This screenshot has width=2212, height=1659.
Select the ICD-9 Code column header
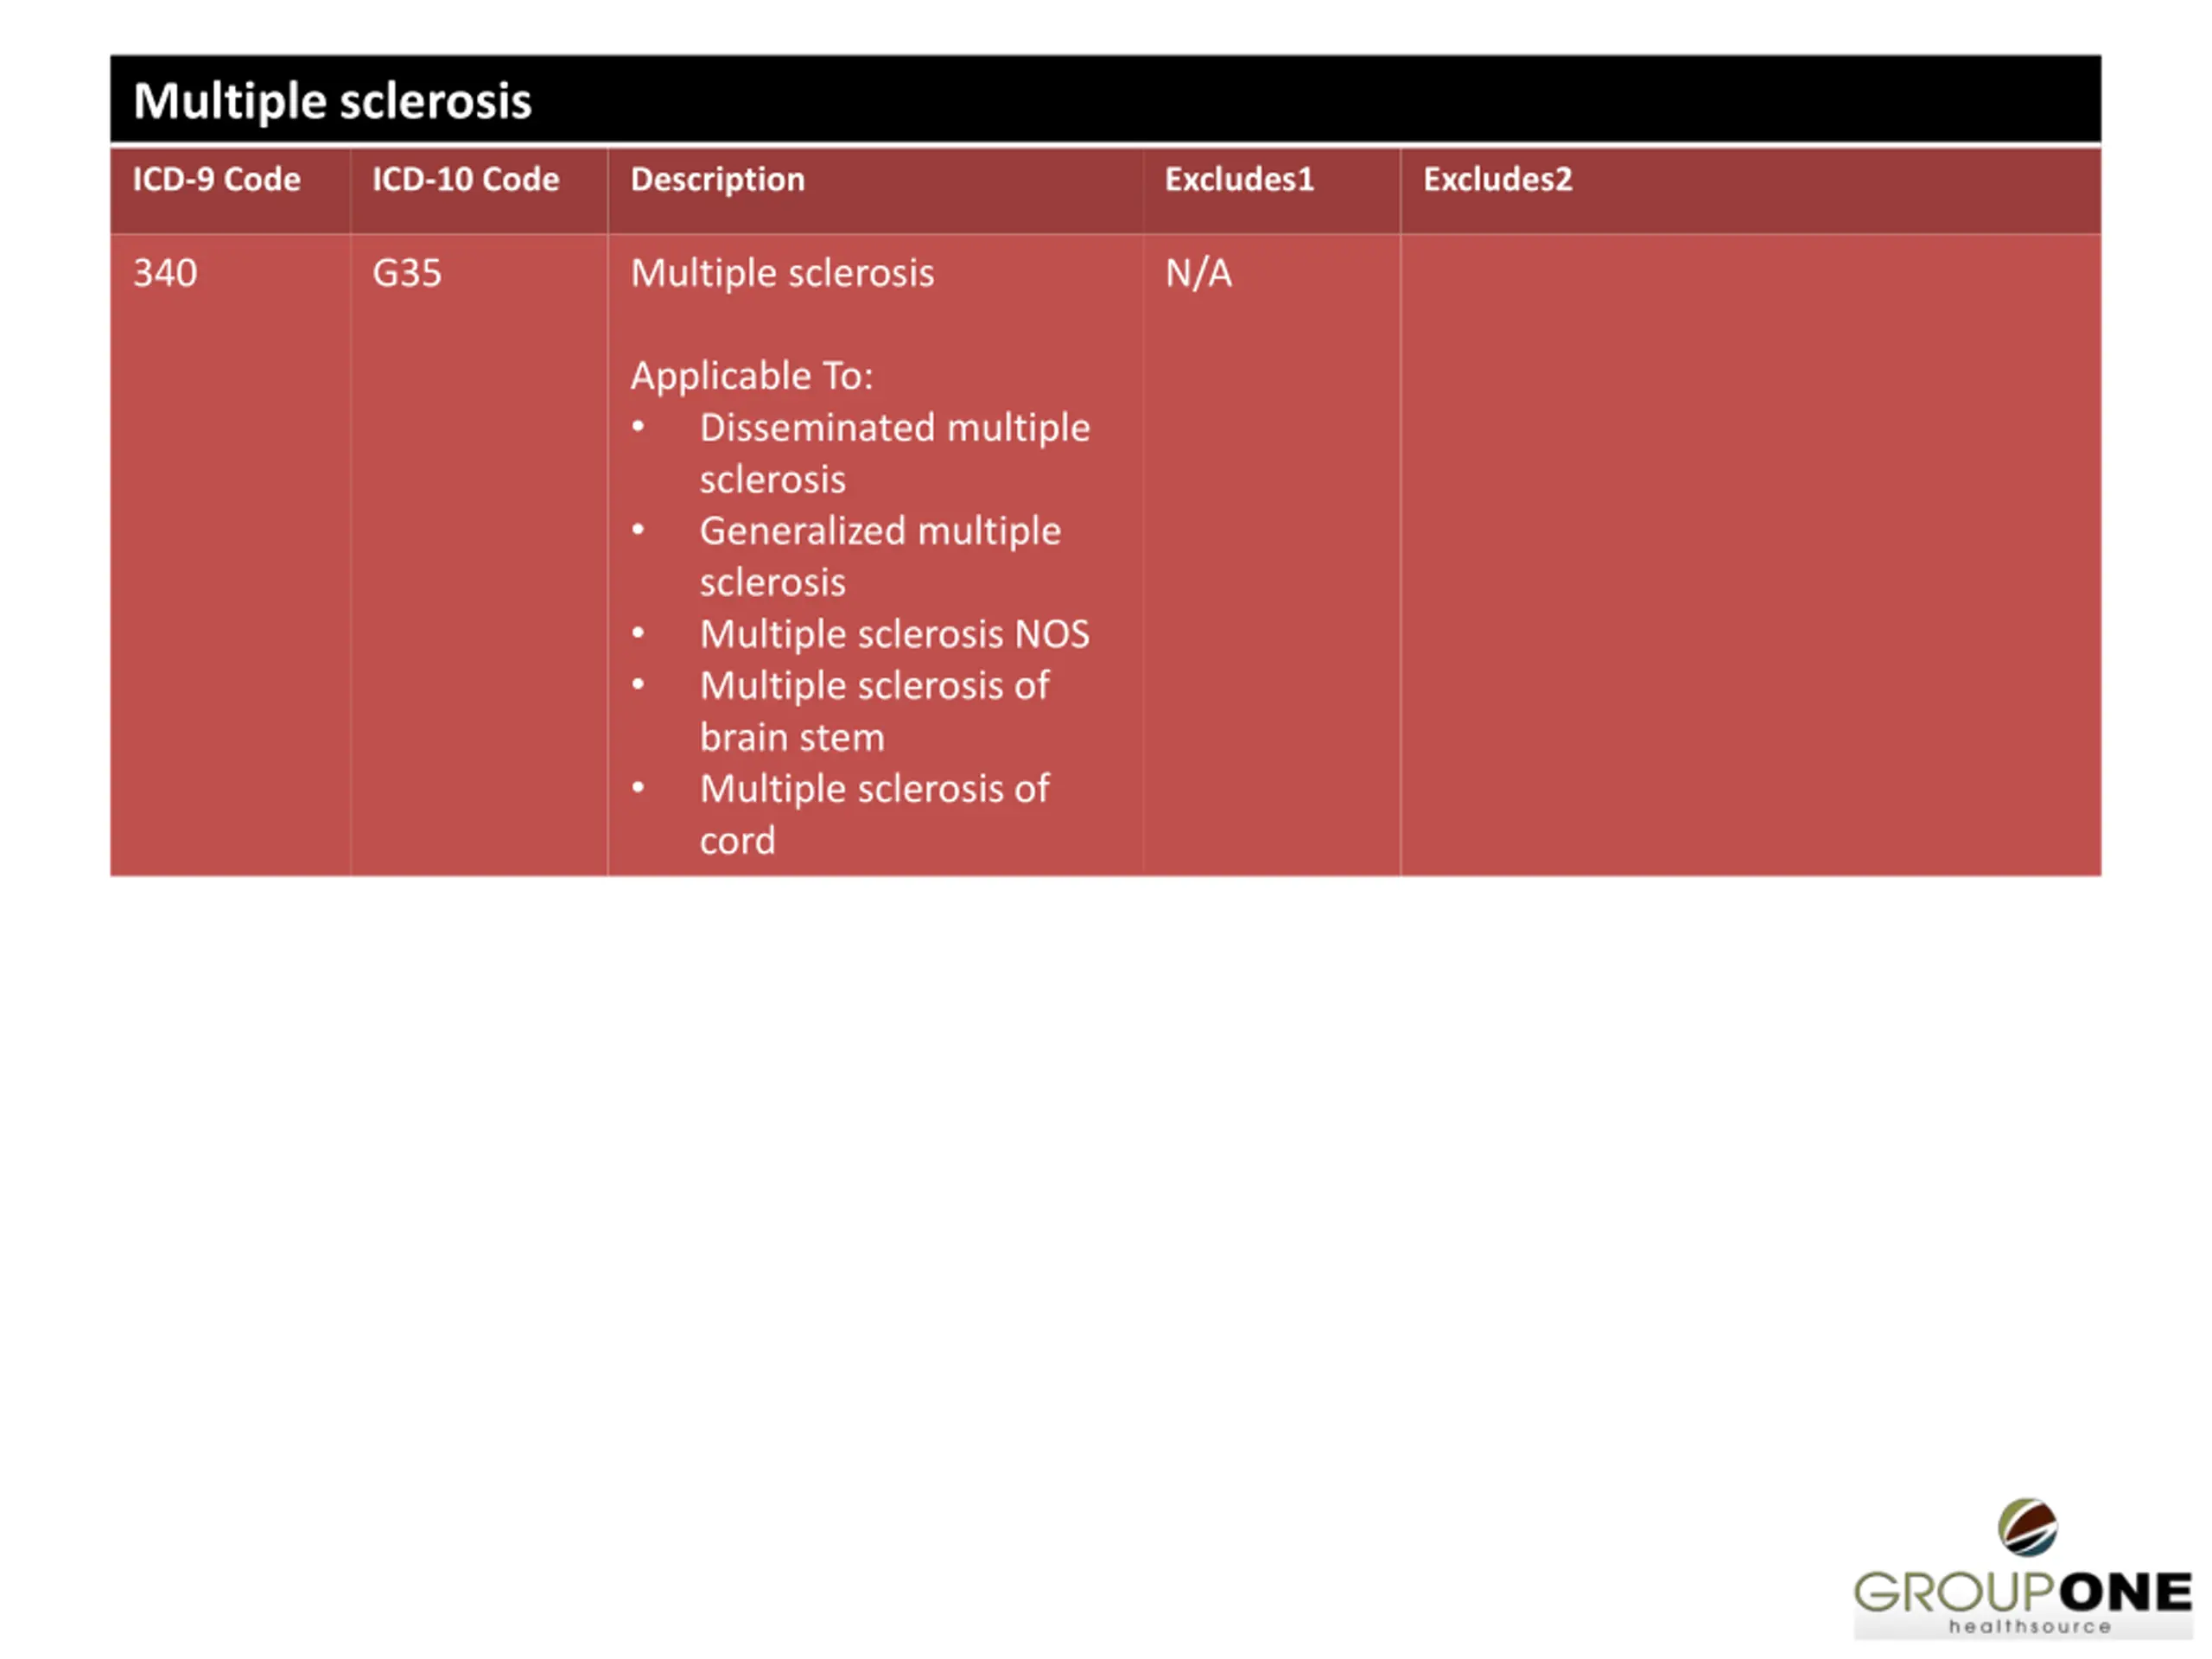point(230,190)
